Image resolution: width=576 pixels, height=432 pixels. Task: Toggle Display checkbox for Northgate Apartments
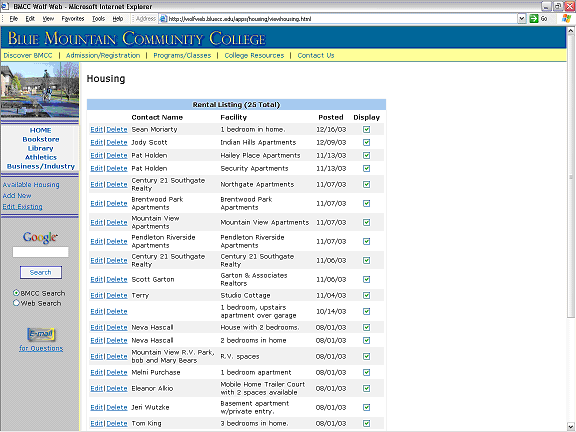pos(366,184)
